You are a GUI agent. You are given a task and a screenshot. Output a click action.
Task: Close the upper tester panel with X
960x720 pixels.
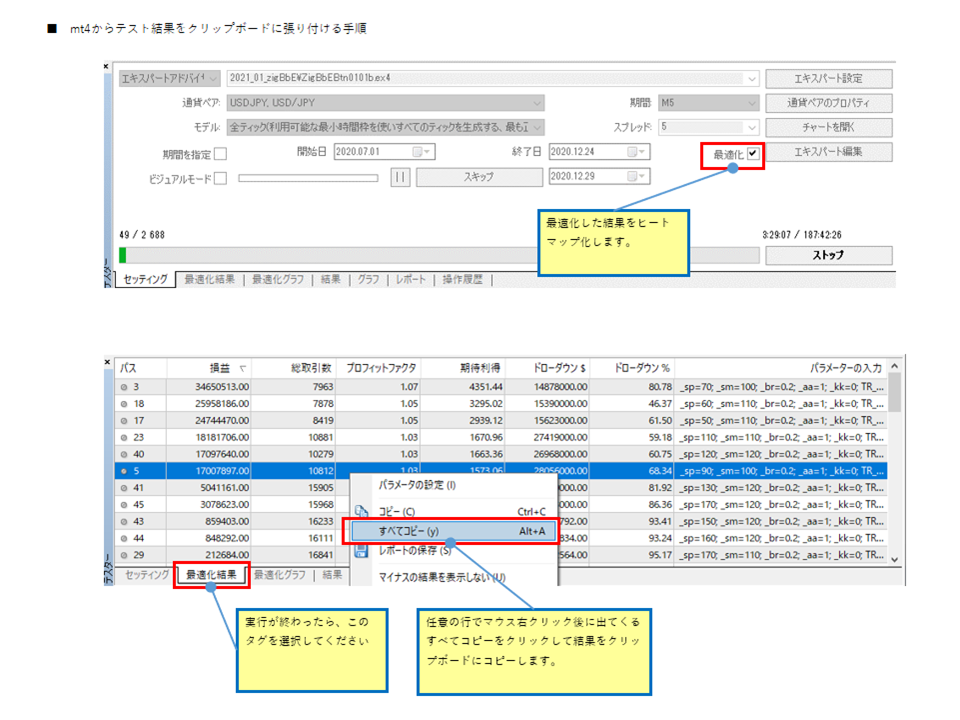tap(106, 66)
